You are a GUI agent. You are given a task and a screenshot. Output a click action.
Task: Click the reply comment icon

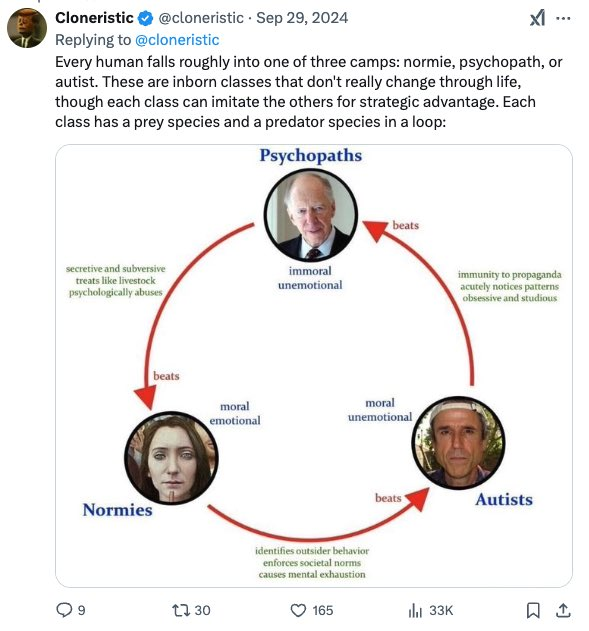pos(64,610)
